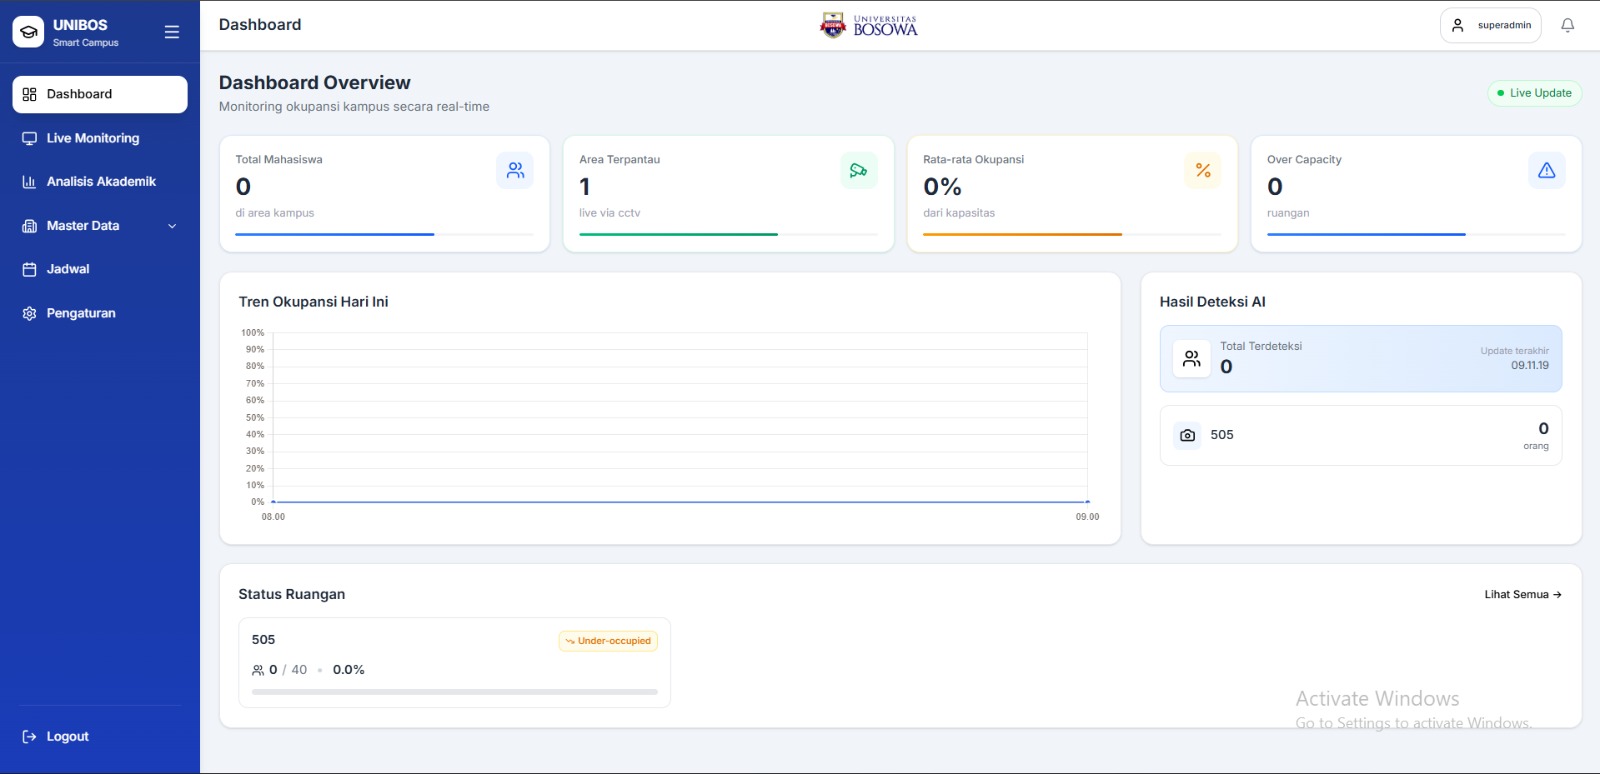
Task: Click the Dashboard grid icon in sidebar
Action: pos(29,94)
